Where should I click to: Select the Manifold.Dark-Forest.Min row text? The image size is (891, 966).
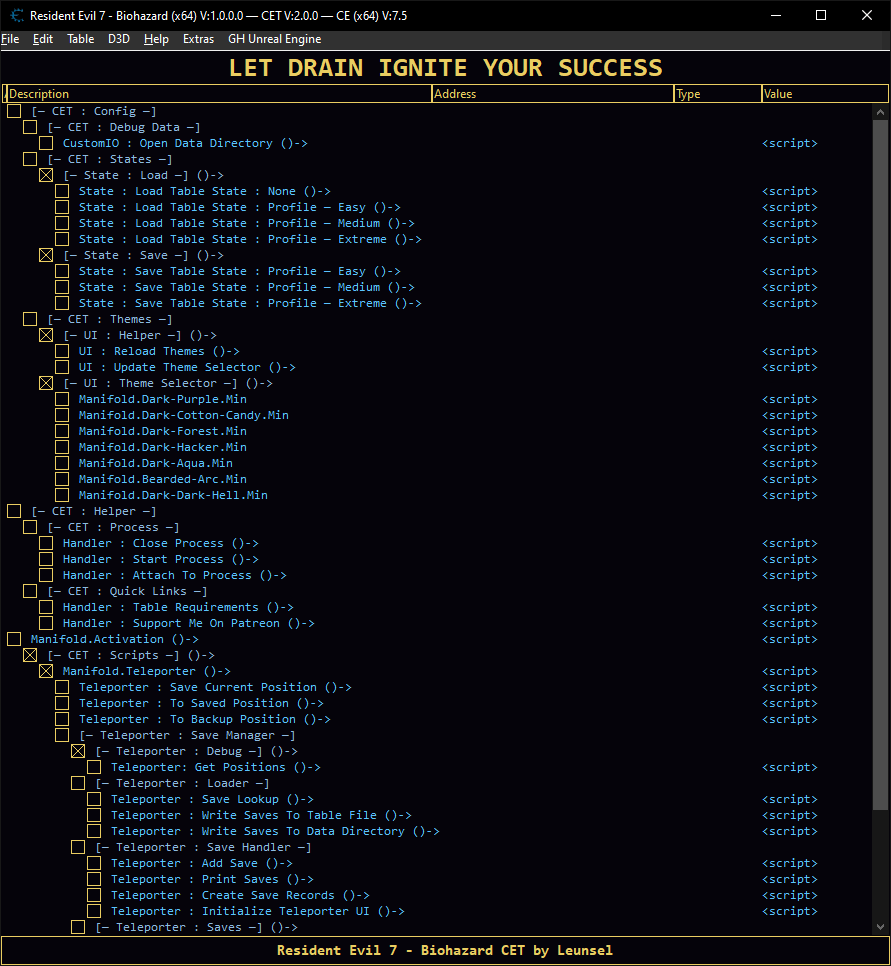pos(163,431)
